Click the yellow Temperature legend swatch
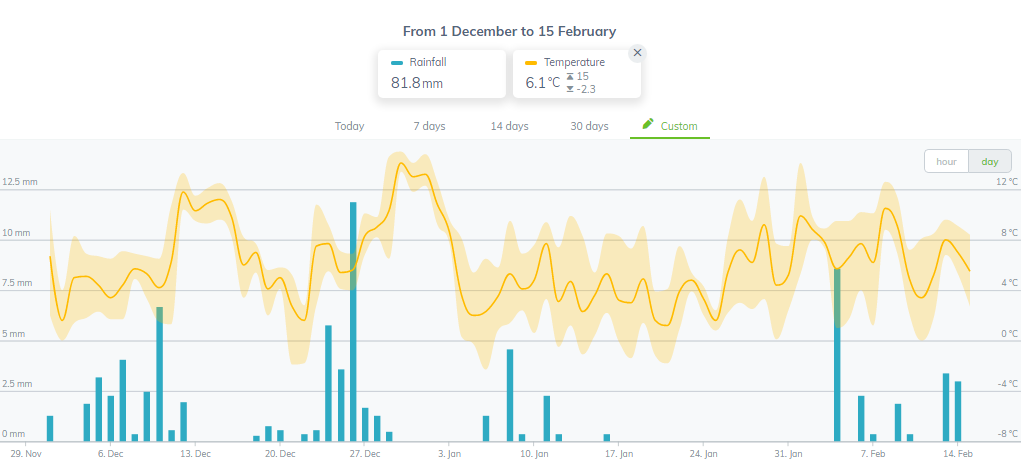Screen dimensions: 1021x473 [x=531, y=63]
